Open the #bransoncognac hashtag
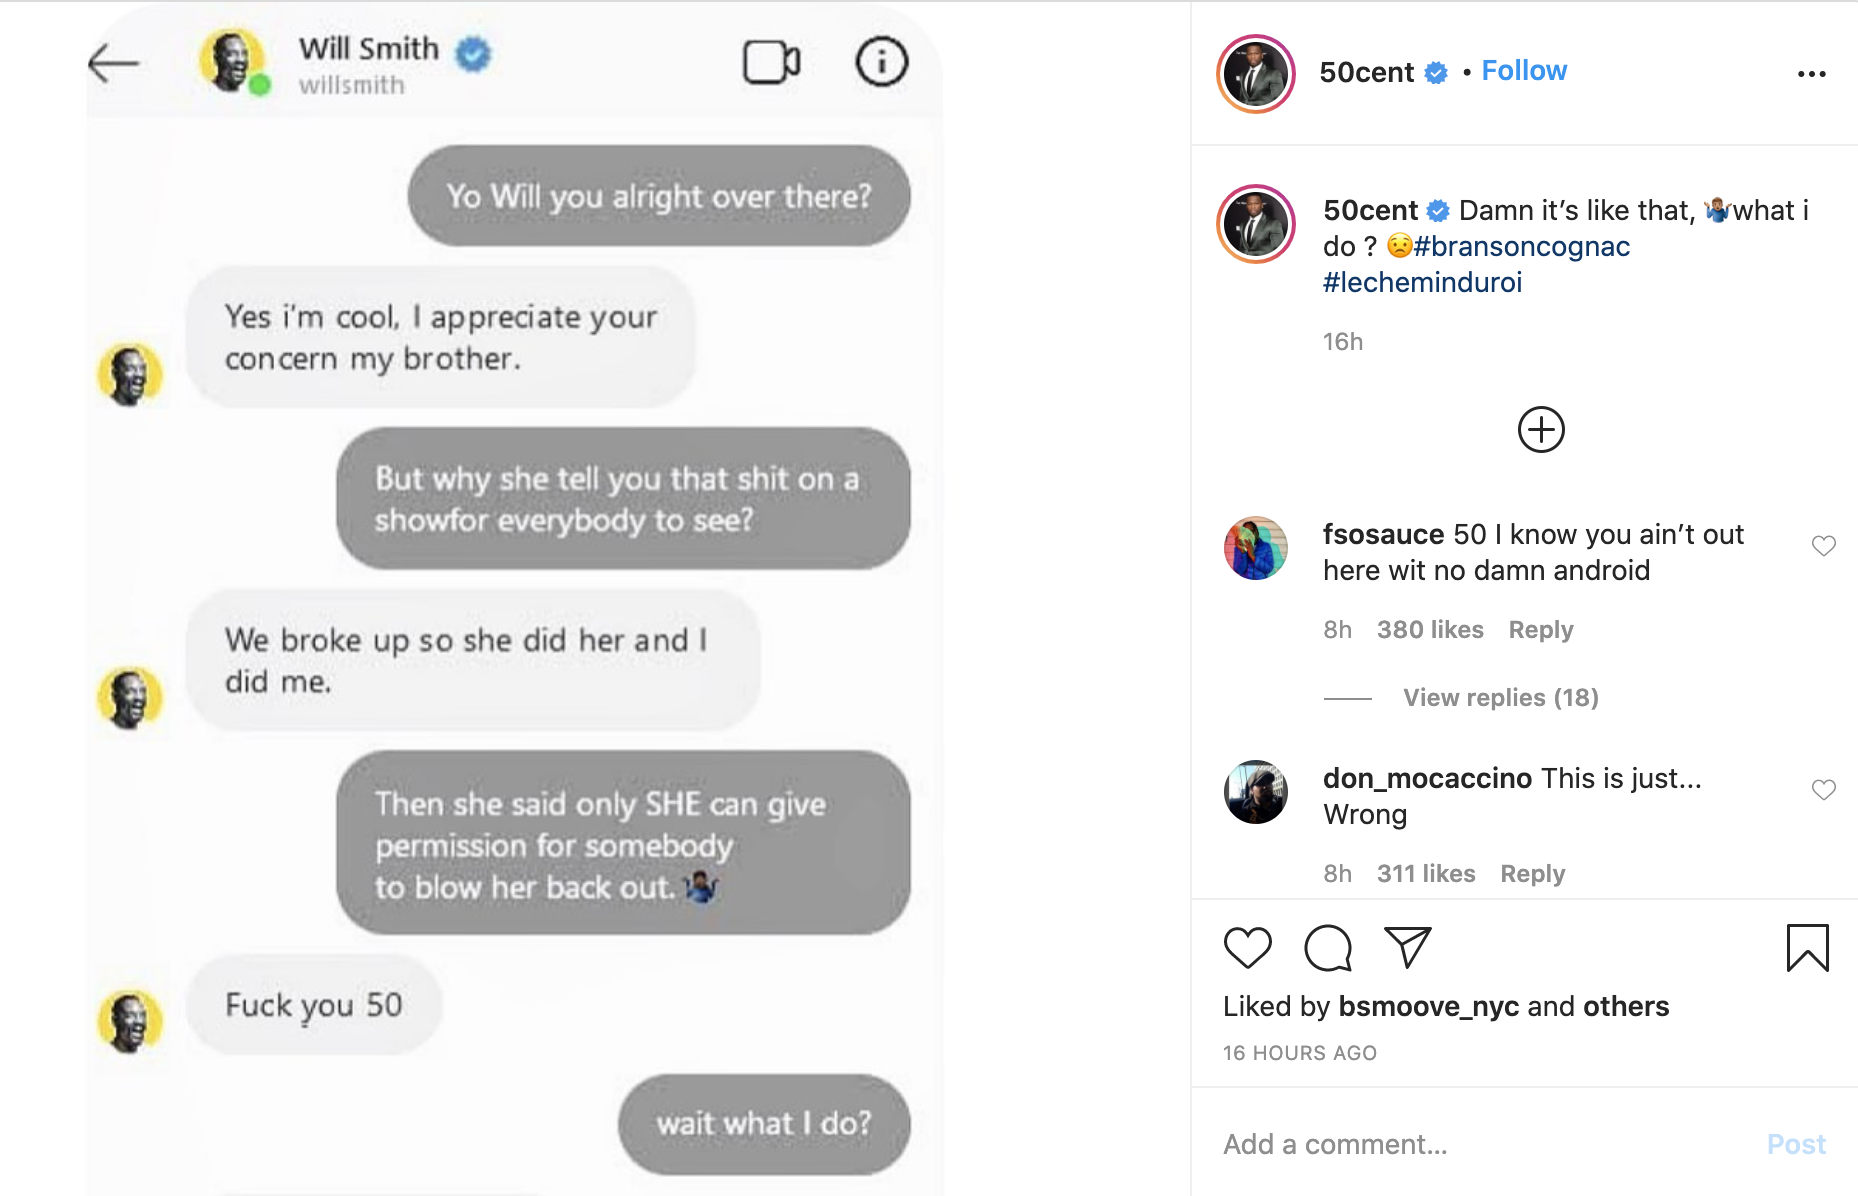The width and height of the screenshot is (1858, 1196). 1521,247
